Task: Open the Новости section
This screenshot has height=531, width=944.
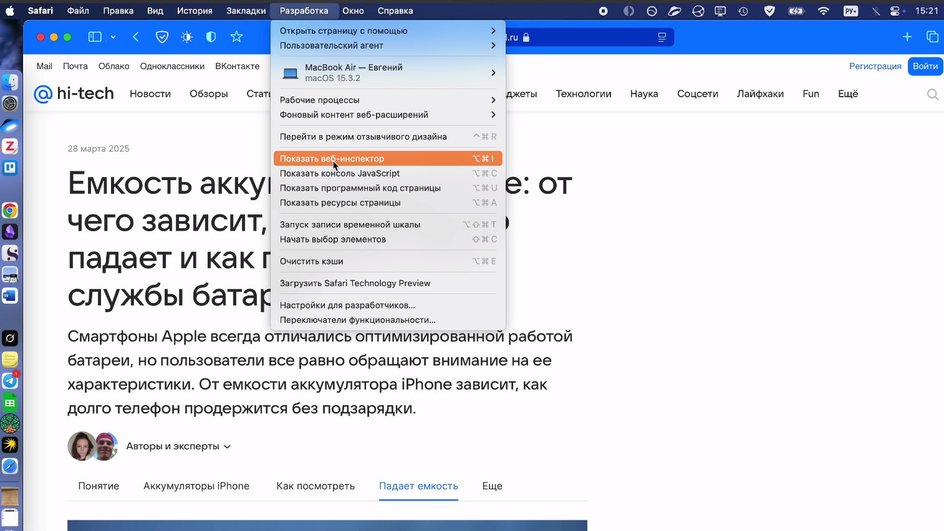Action: click(x=150, y=94)
